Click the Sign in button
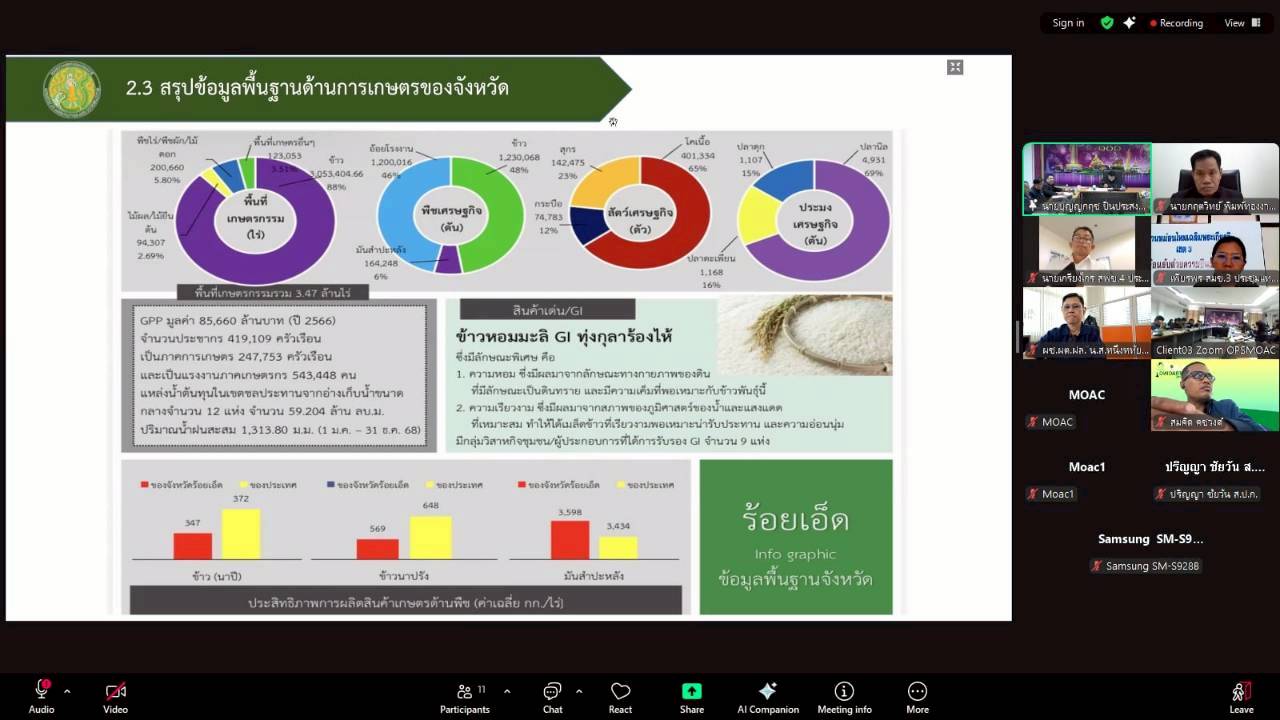Viewport: 1280px width, 720px height. [1068, 23]
